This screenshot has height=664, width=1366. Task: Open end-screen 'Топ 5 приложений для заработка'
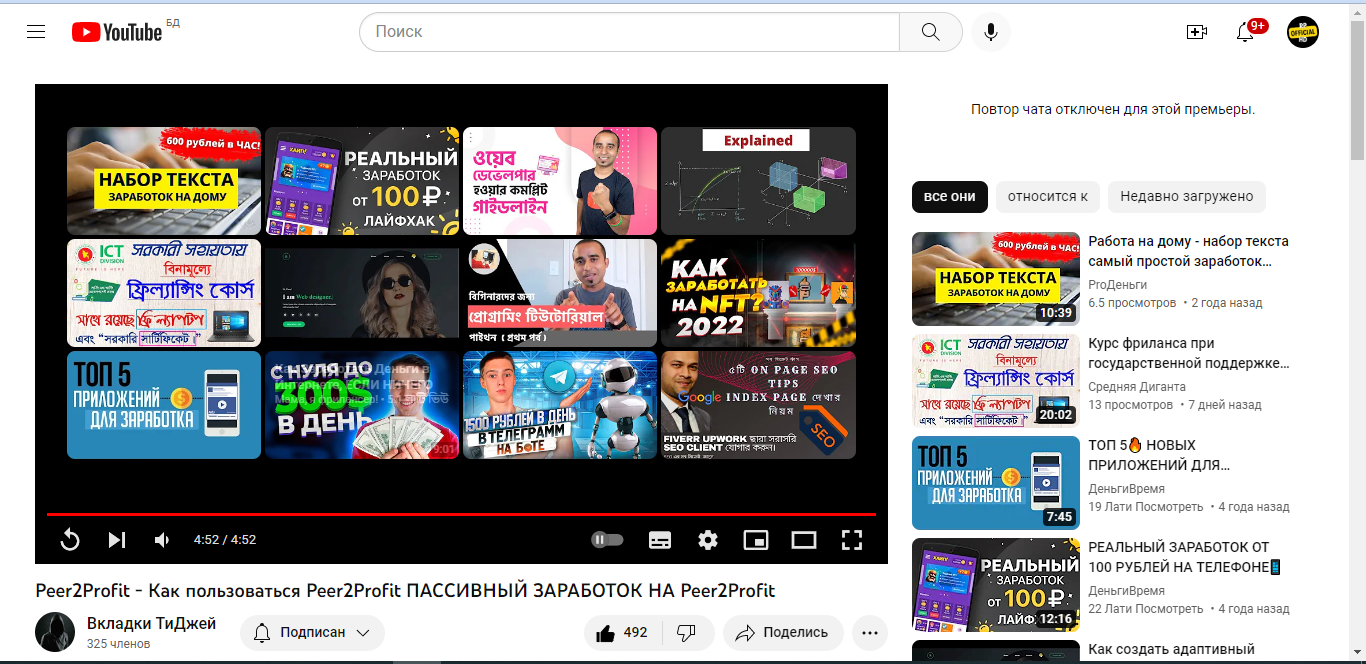point(164,405)
